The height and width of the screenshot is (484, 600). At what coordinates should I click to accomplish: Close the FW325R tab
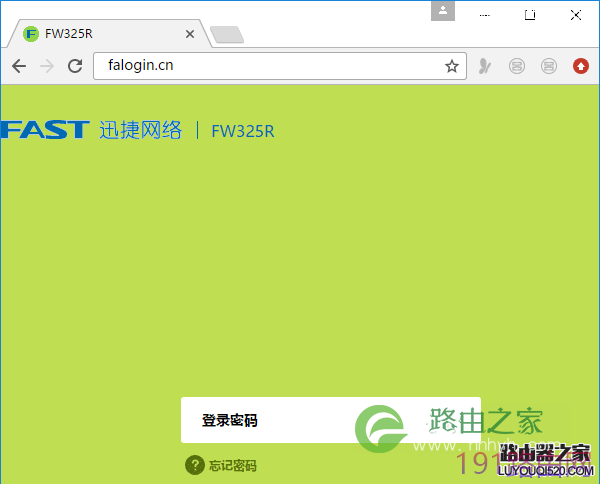click(190, 34)
